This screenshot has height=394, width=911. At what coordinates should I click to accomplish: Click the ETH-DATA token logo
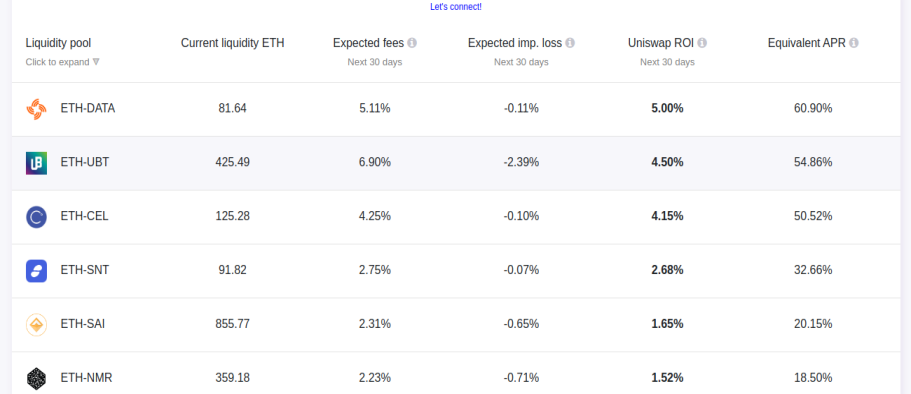(37, 109)
